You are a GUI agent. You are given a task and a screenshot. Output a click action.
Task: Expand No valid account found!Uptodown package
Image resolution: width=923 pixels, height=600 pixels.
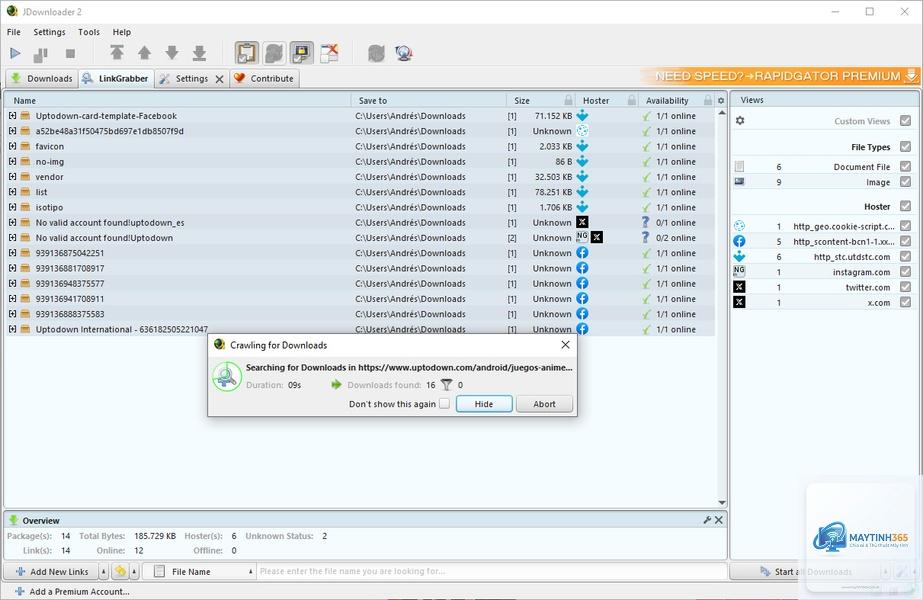(12, 237)
